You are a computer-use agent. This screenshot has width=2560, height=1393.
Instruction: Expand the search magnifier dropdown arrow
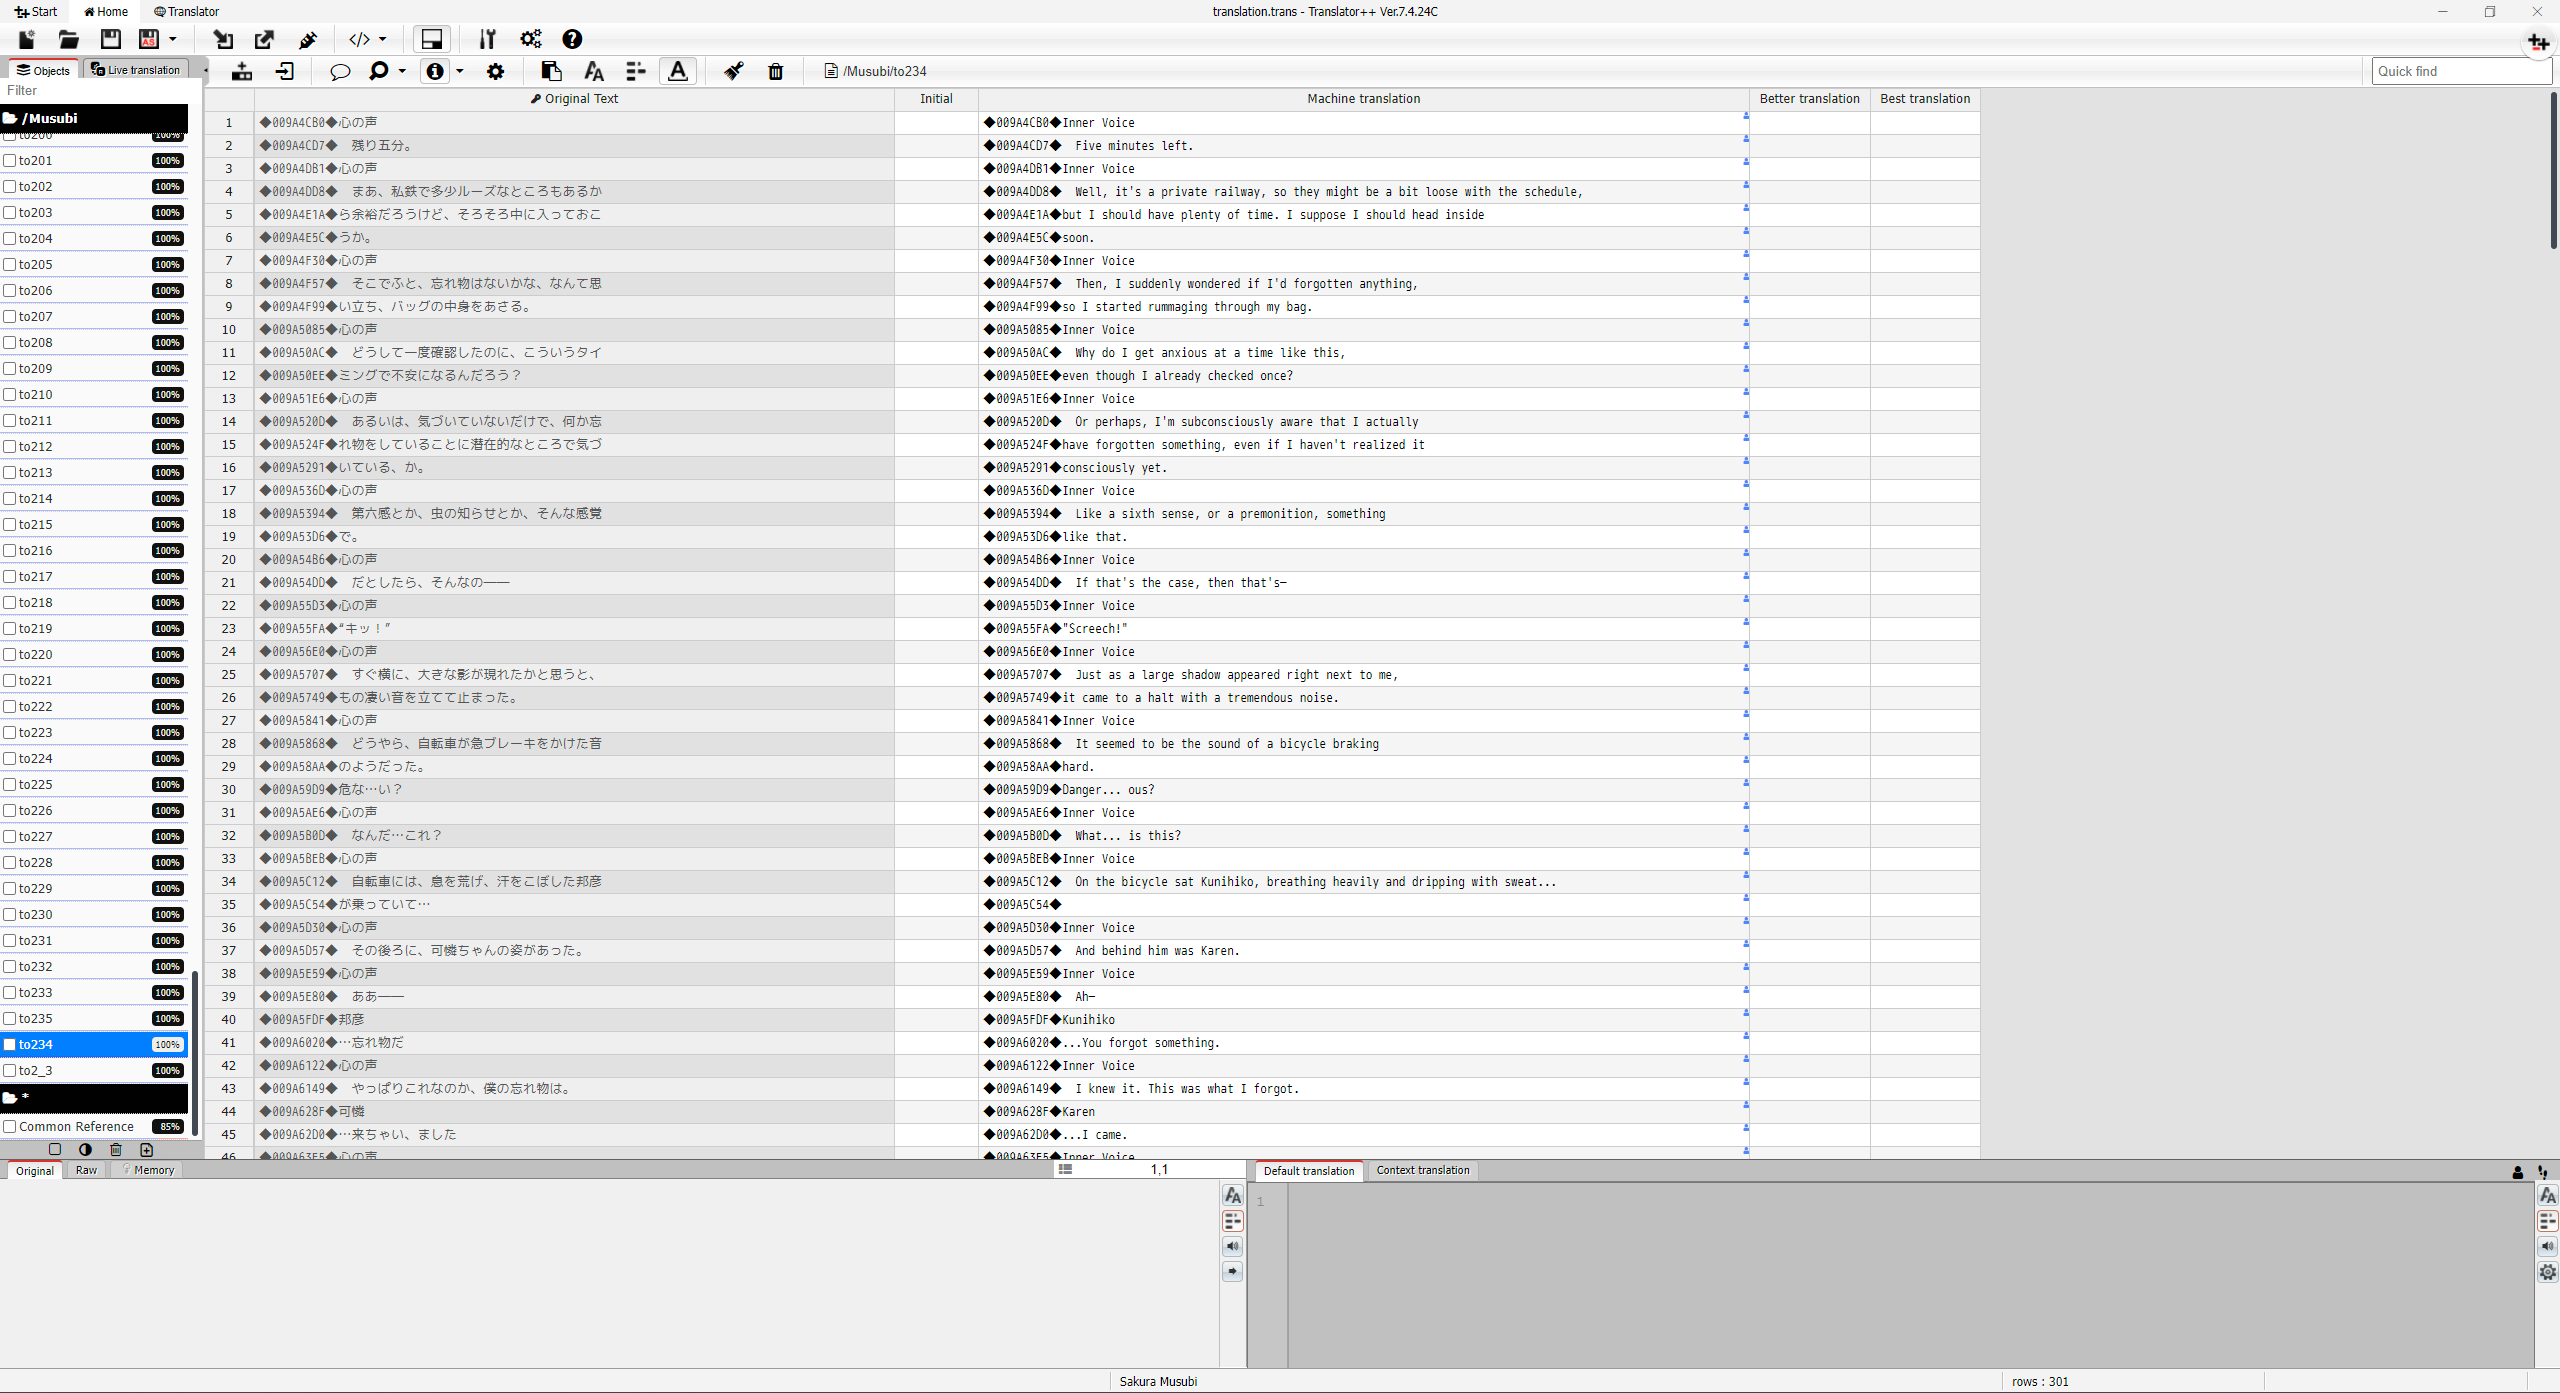pyautogui.click(x=402, y=71)
